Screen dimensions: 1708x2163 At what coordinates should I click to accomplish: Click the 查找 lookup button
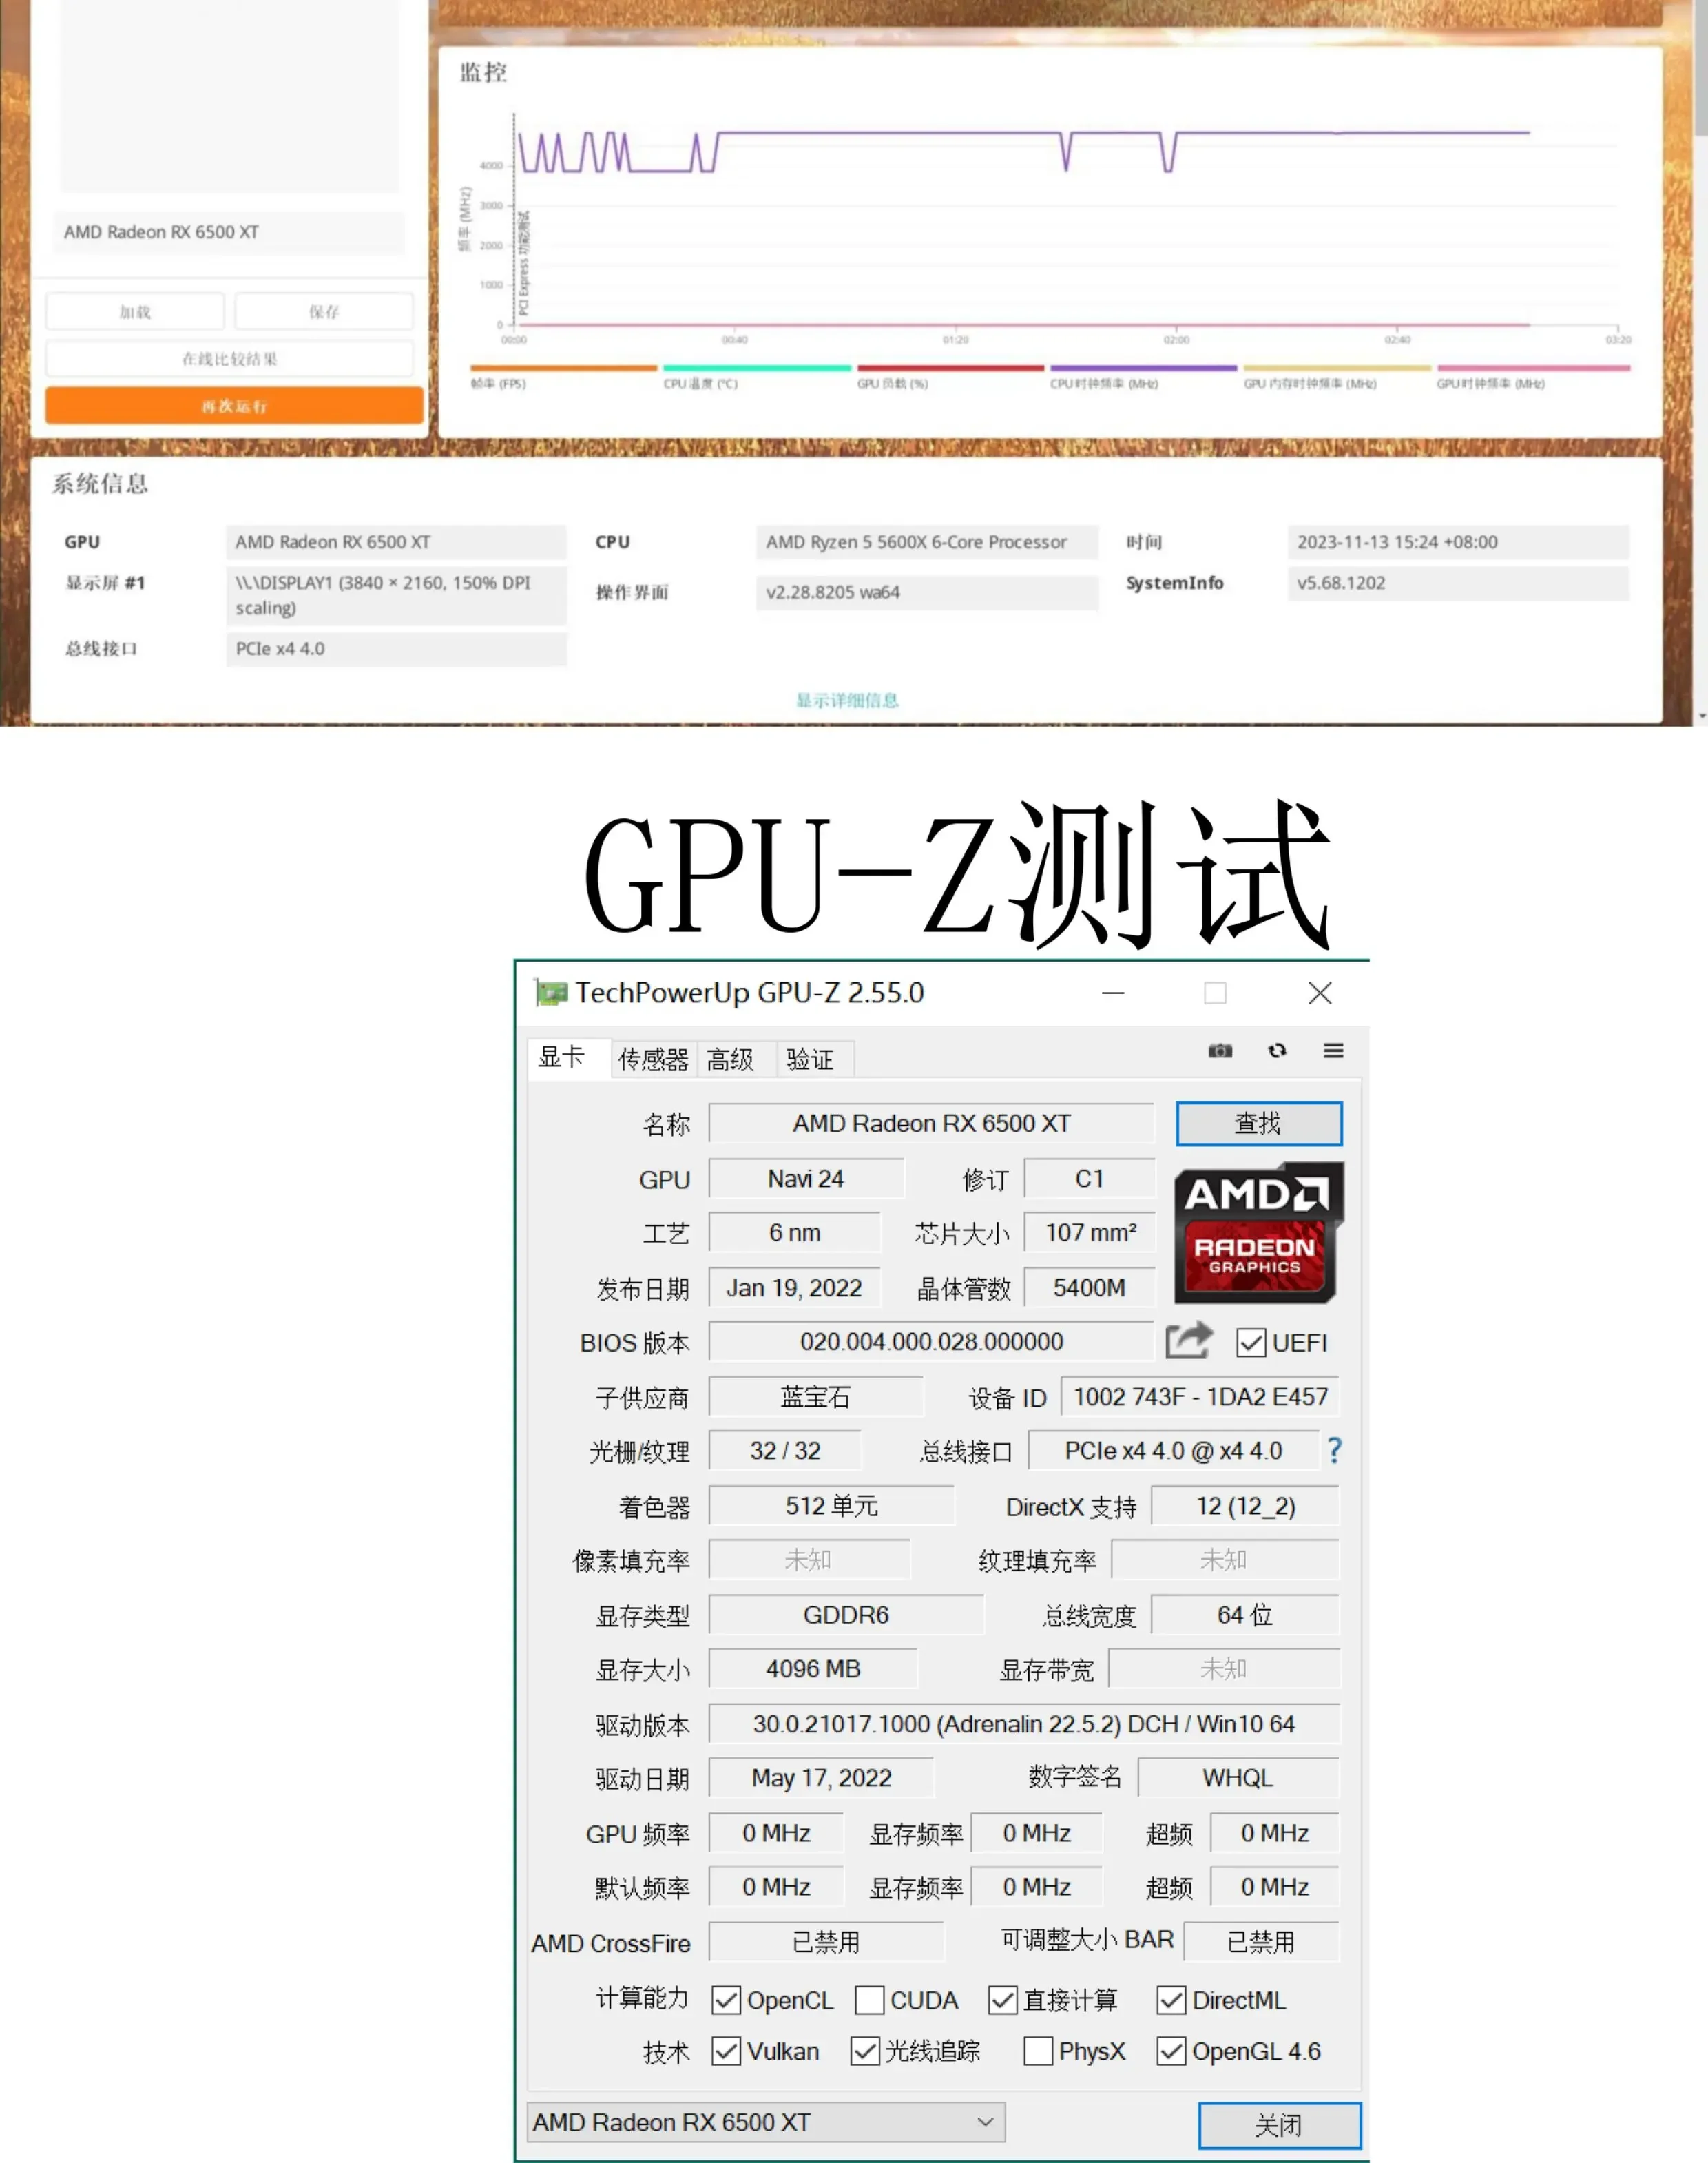point(1258,1123)
